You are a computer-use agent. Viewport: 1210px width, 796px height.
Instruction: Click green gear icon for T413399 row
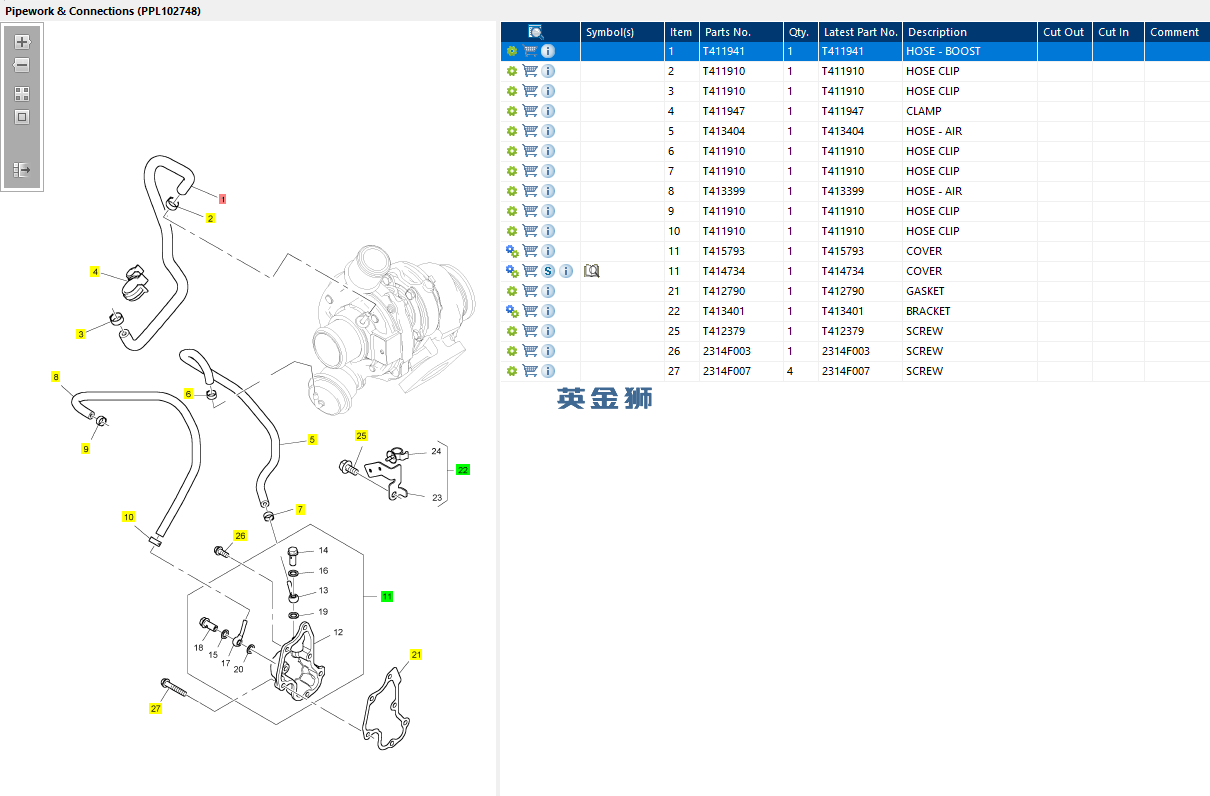[512, 191]
